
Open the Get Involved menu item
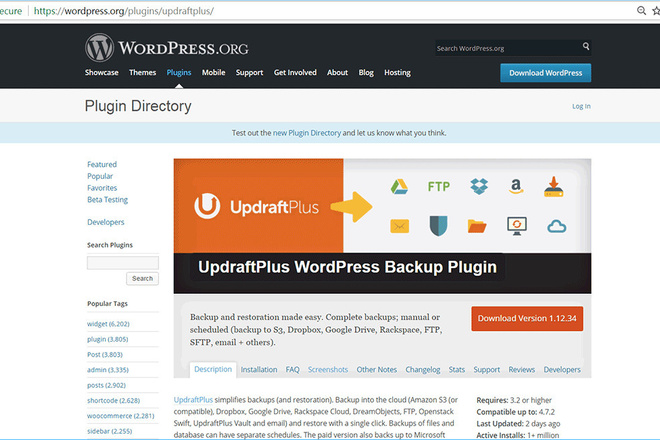(295, 72)
